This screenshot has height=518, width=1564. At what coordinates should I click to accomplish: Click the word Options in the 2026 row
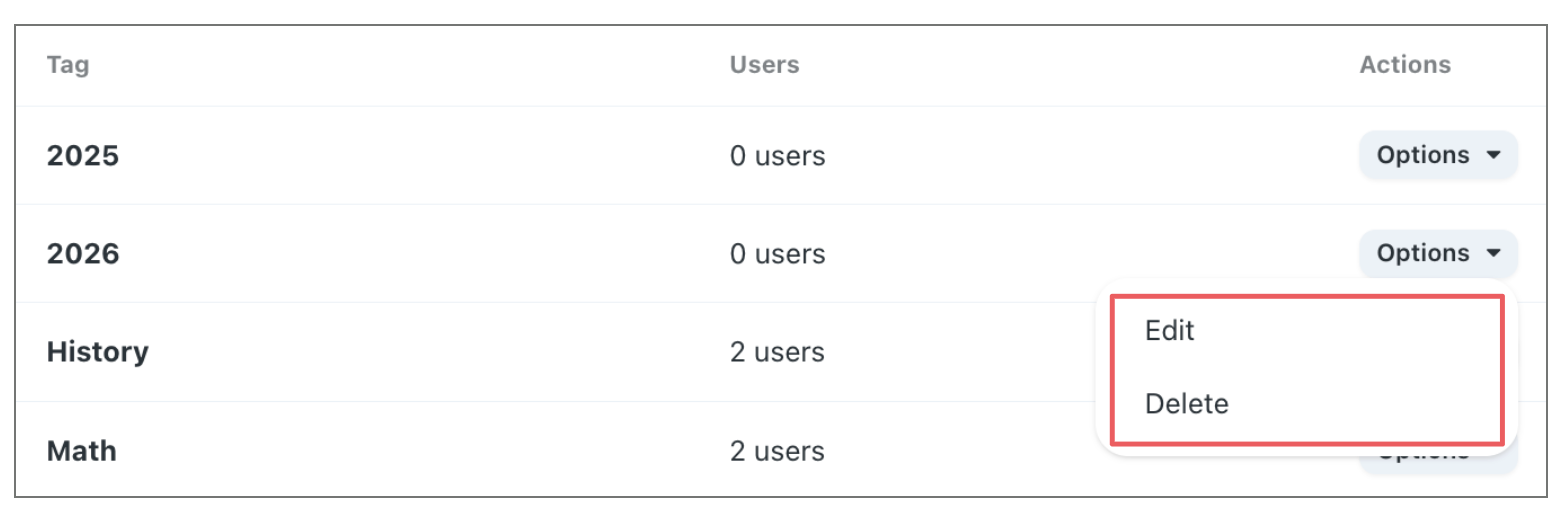point(1422,253)
